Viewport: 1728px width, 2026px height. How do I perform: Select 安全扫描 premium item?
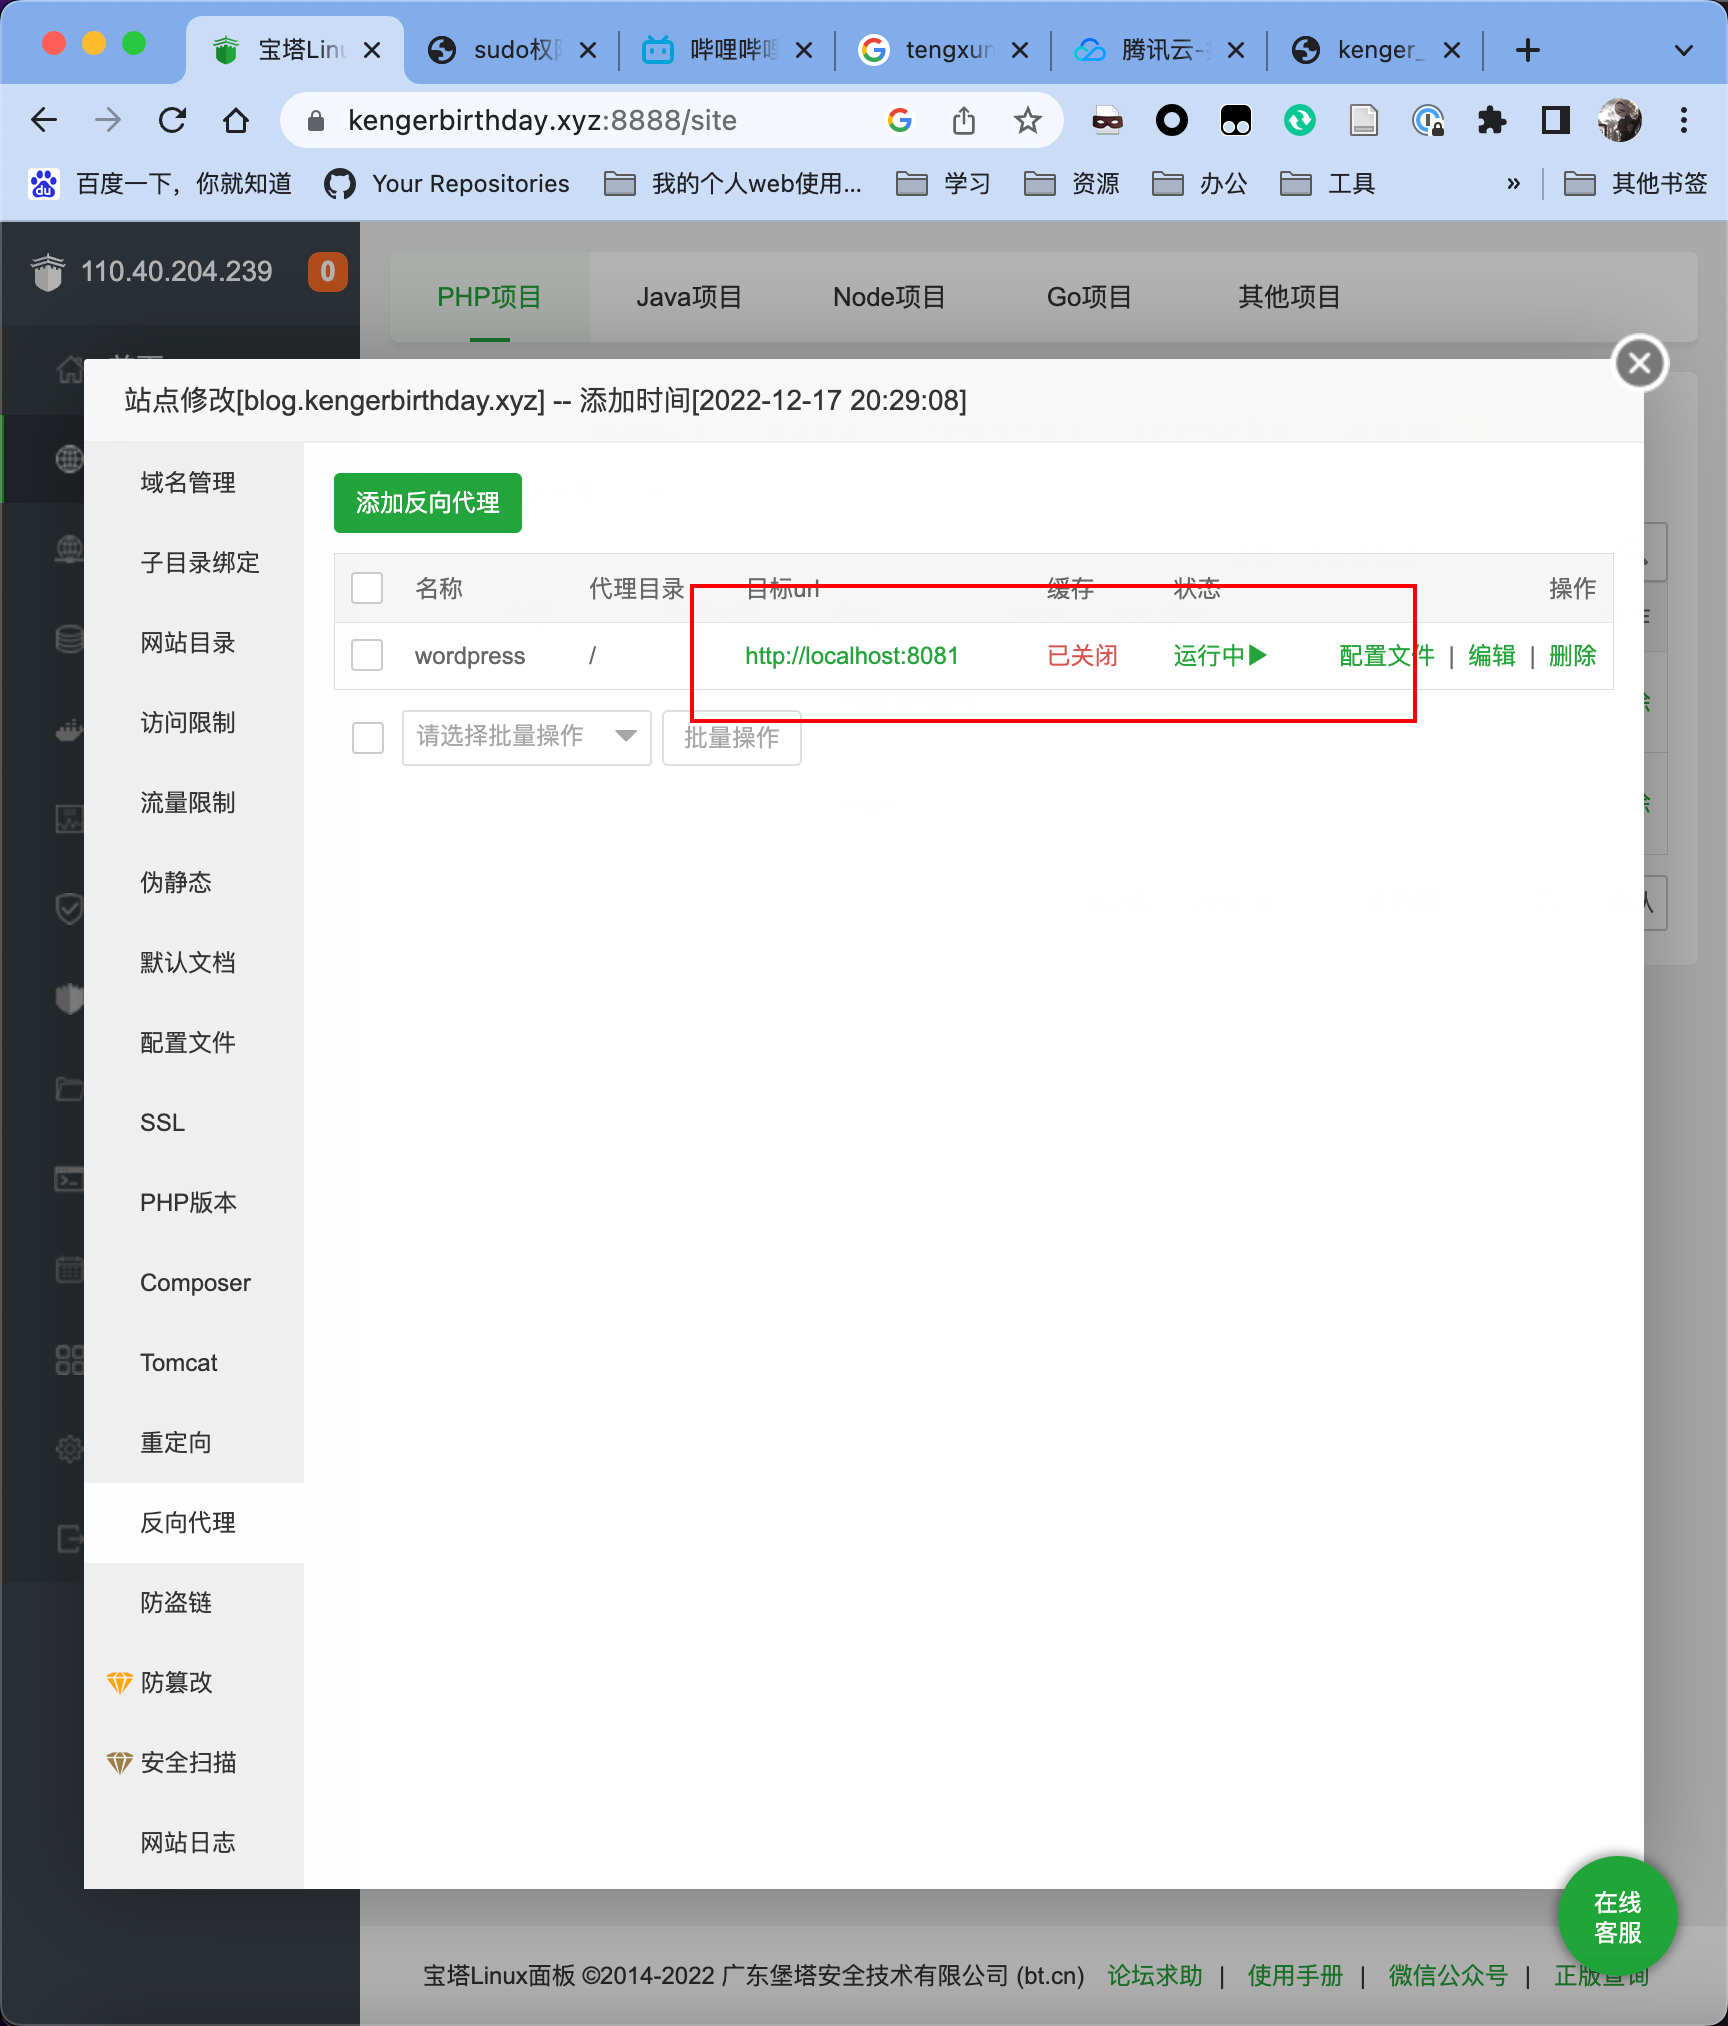[194, 1763]
